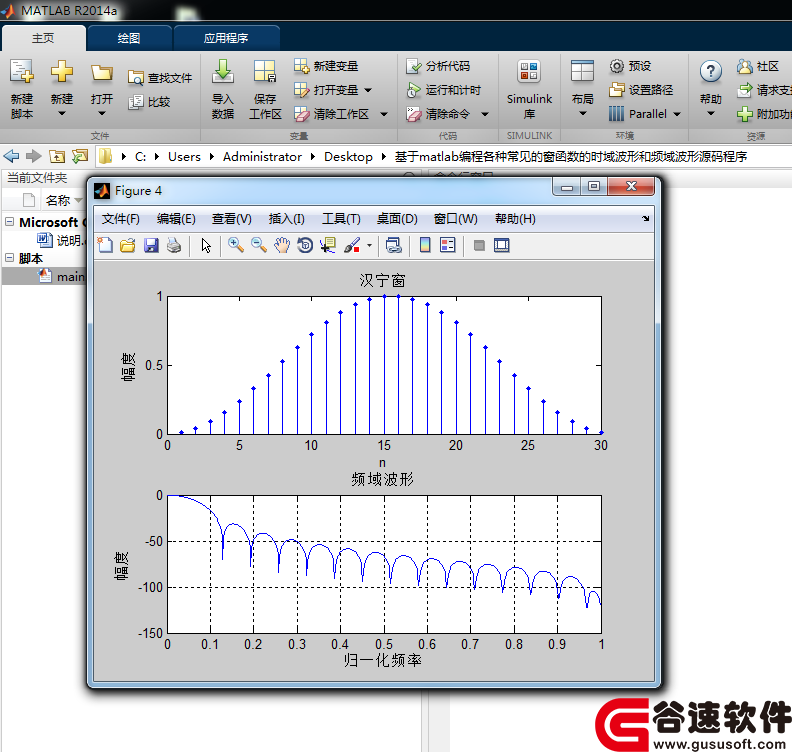Switch to the Home (主页) ribbon tab

(43, 38)
